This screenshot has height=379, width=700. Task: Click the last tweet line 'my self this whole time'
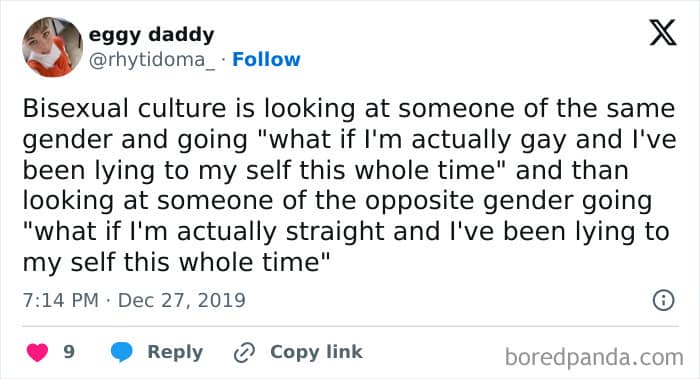[x=176, y=262]
